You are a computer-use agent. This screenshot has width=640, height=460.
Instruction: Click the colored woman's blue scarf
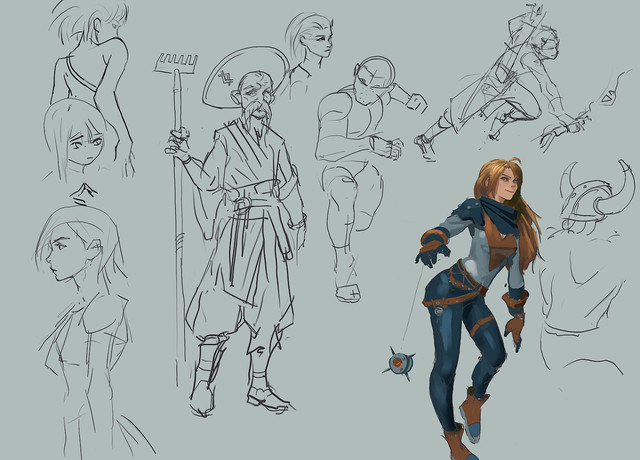(500, 216)
